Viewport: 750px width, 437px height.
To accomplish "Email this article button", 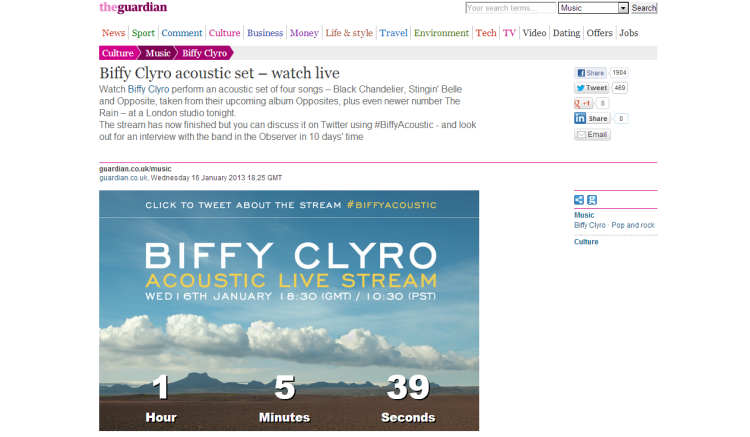I will [592, 135].
